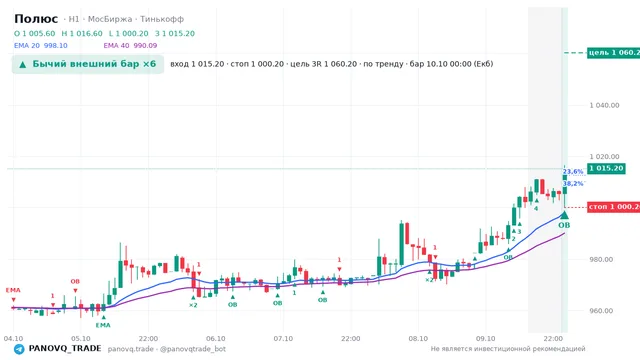Click the EMA 20 998.10 legend
Screen dimensions: 640x360
click(x=41, y=45)
